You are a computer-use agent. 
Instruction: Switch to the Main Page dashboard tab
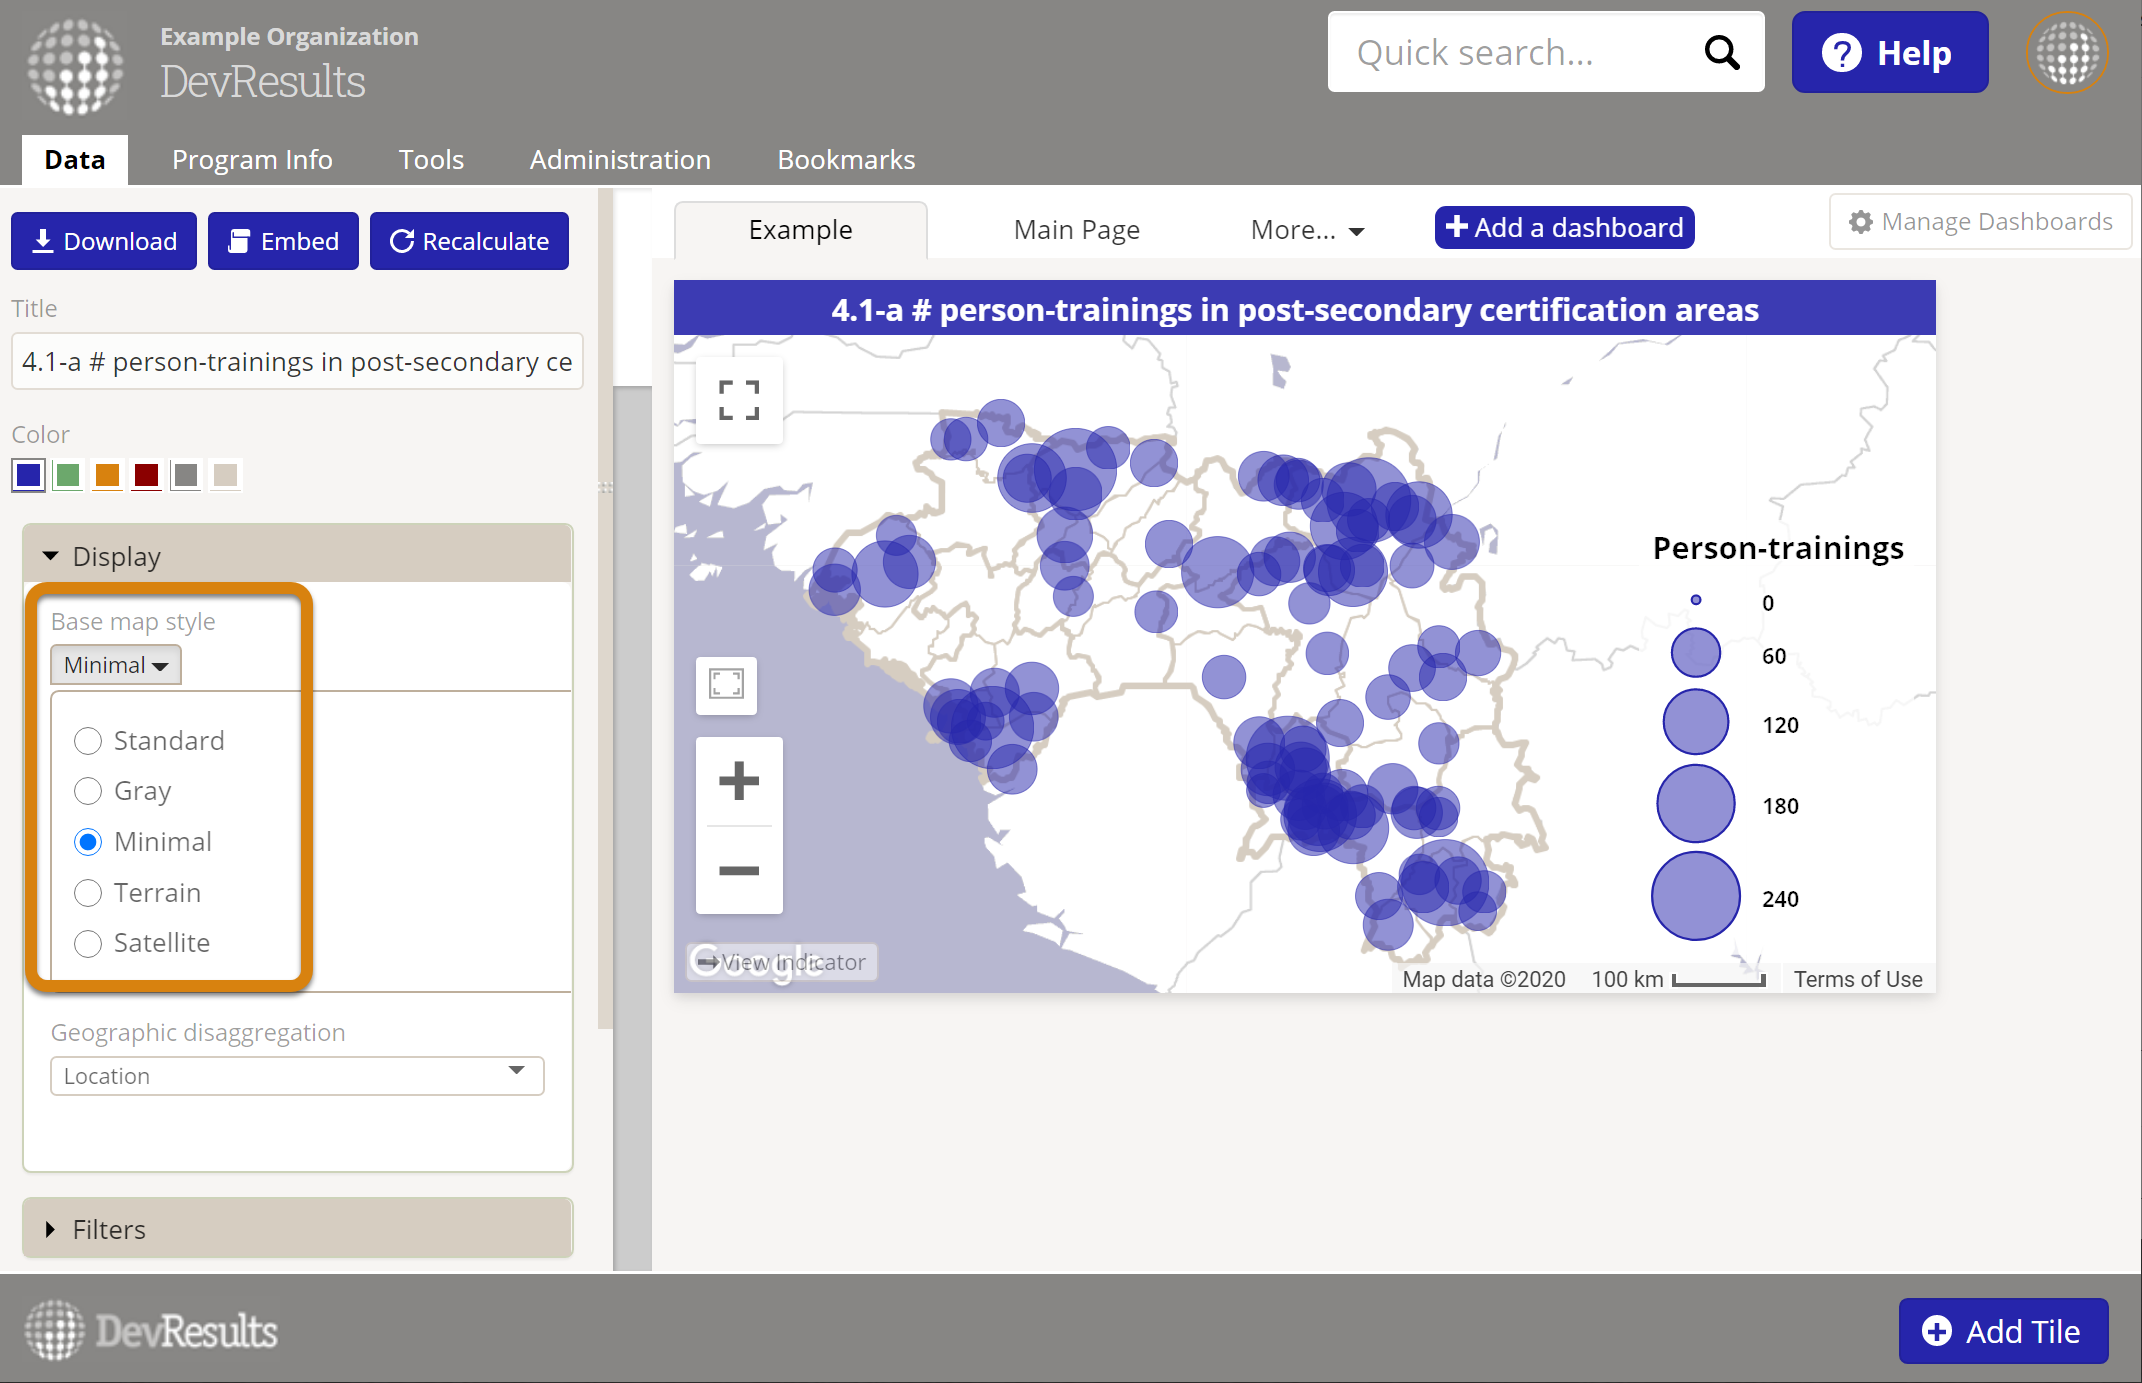click(x=1076, y=230)
